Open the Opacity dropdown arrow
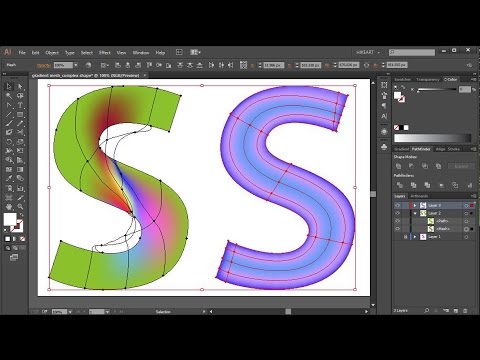Image resolution: width=480 pixels, height=360 pixels. (x=76, y=65)
